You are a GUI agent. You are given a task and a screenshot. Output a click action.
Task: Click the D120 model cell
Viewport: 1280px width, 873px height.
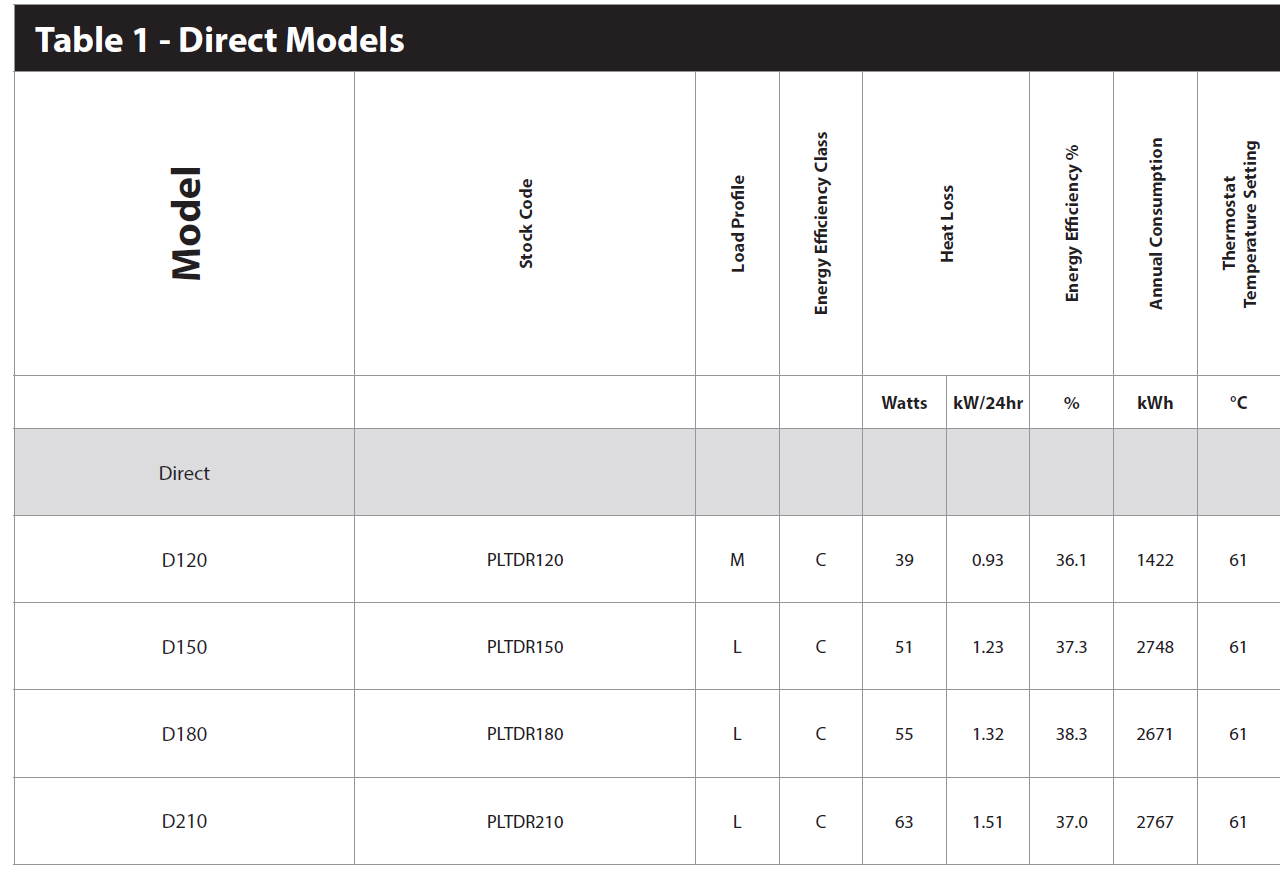click(x=184, y=560)
